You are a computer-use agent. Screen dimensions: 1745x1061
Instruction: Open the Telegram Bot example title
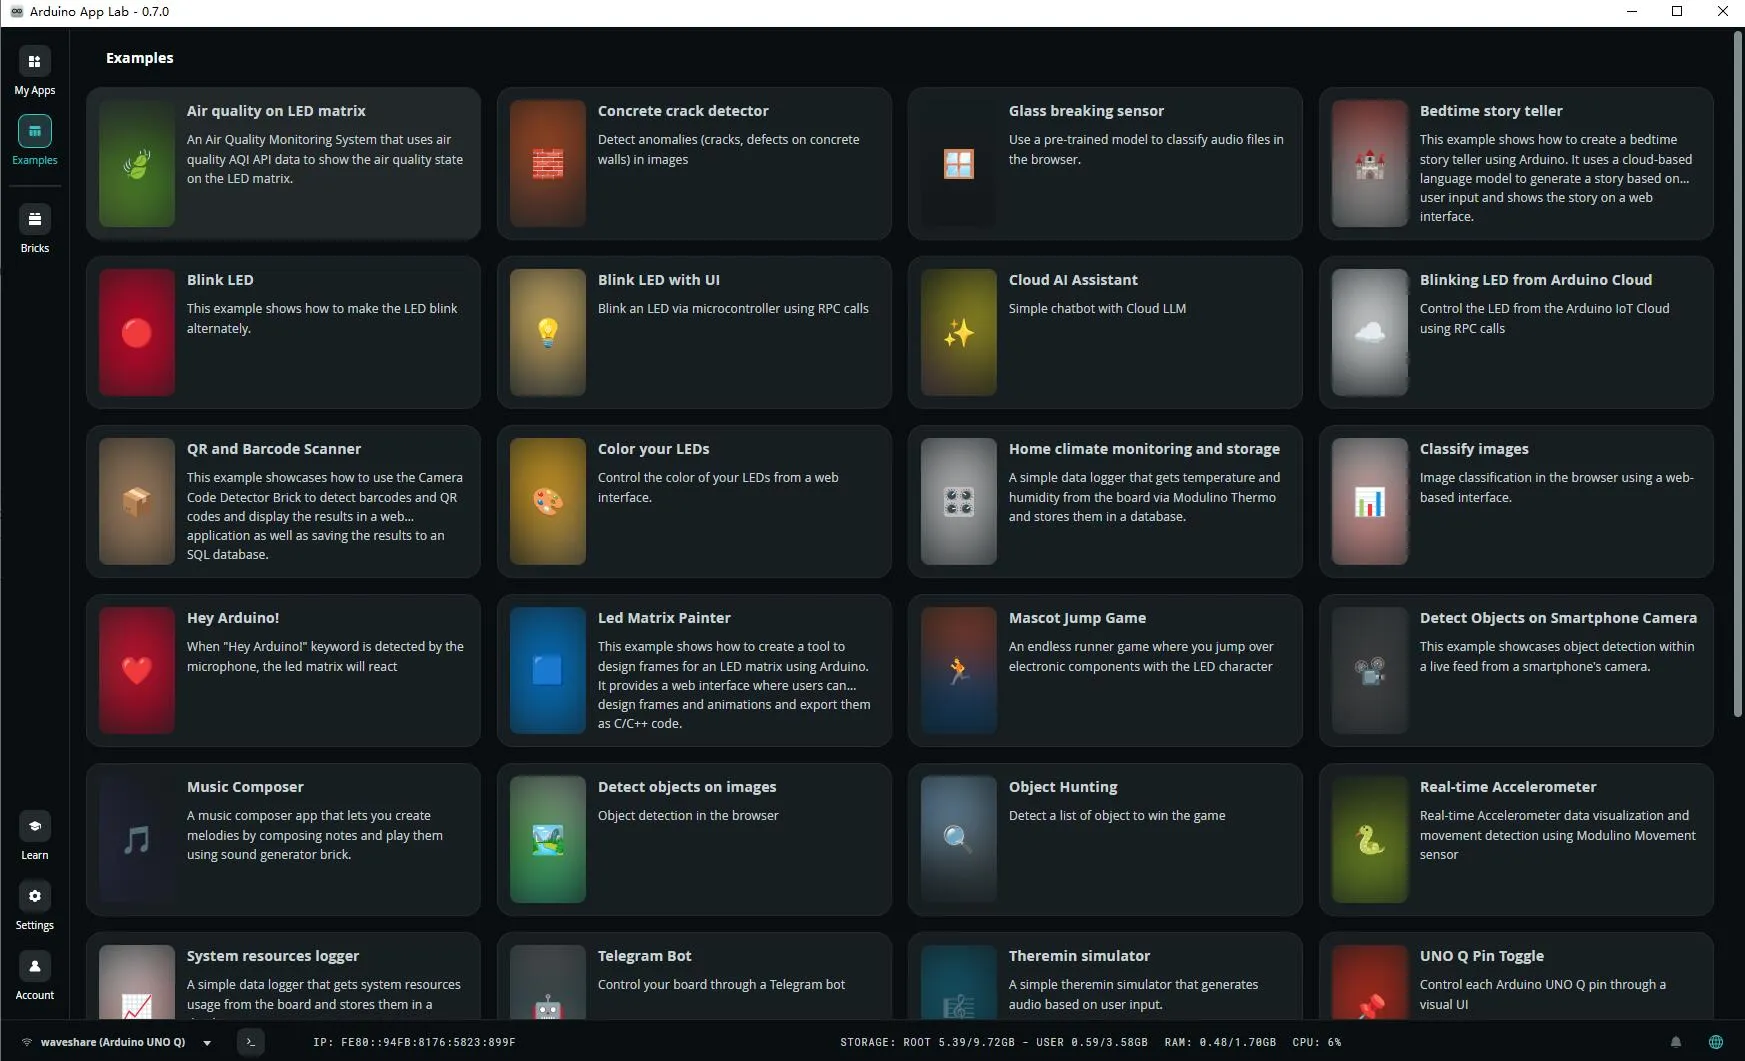644,956
